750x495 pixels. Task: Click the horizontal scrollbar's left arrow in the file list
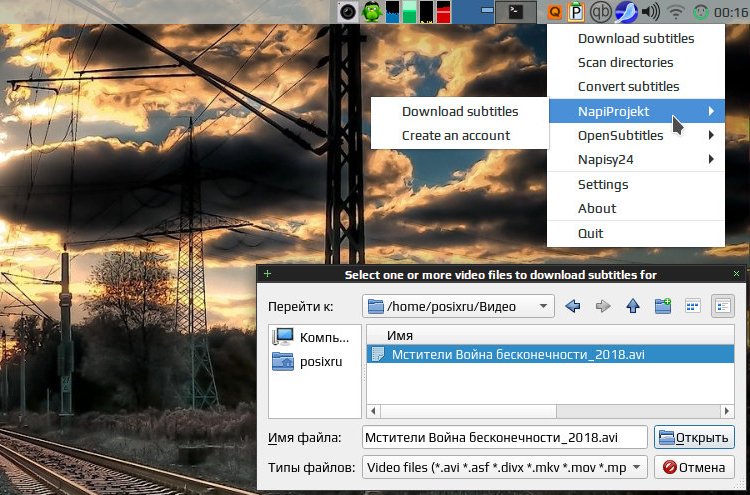click(373, 411)
